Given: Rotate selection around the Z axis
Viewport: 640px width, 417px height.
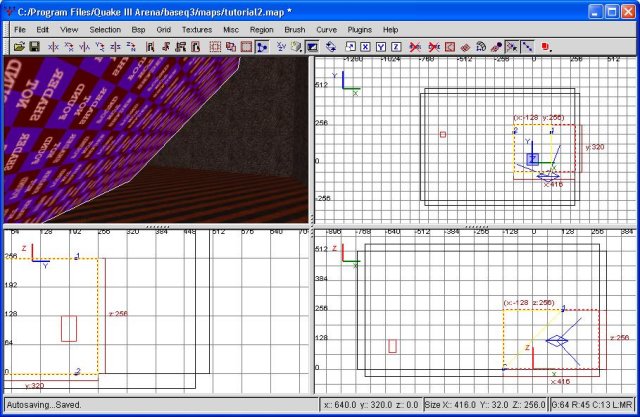Looking at the screenshot, I should pos(131,47).
